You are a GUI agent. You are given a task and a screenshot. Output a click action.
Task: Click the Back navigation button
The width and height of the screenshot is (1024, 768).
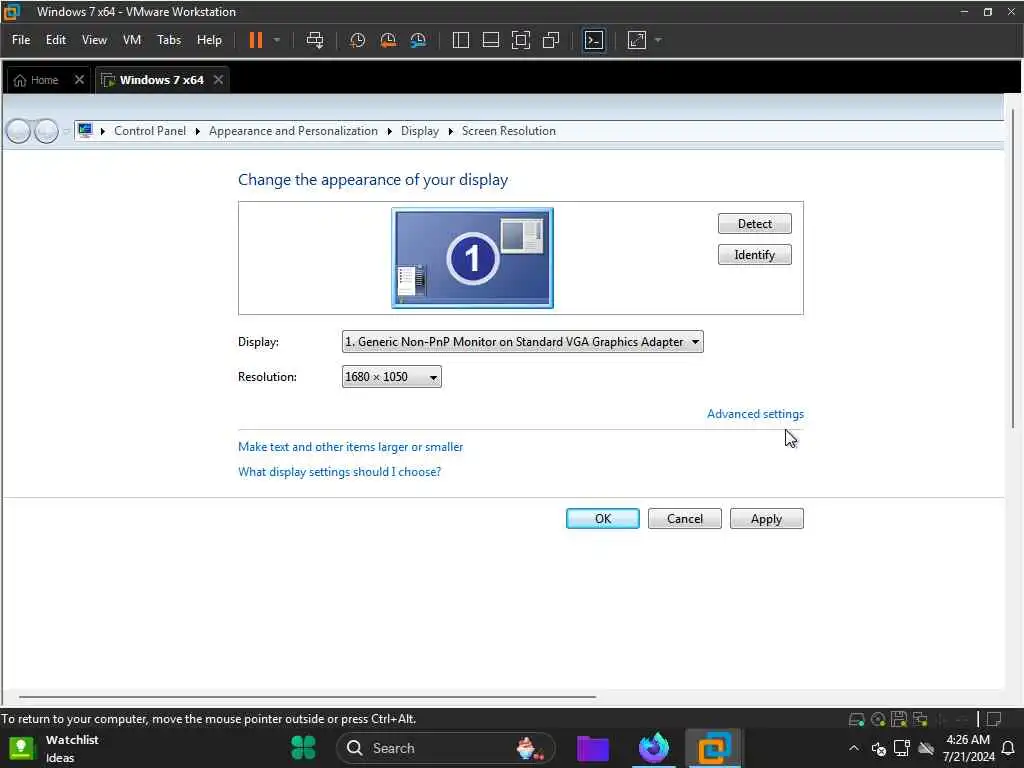coord(18,131)
